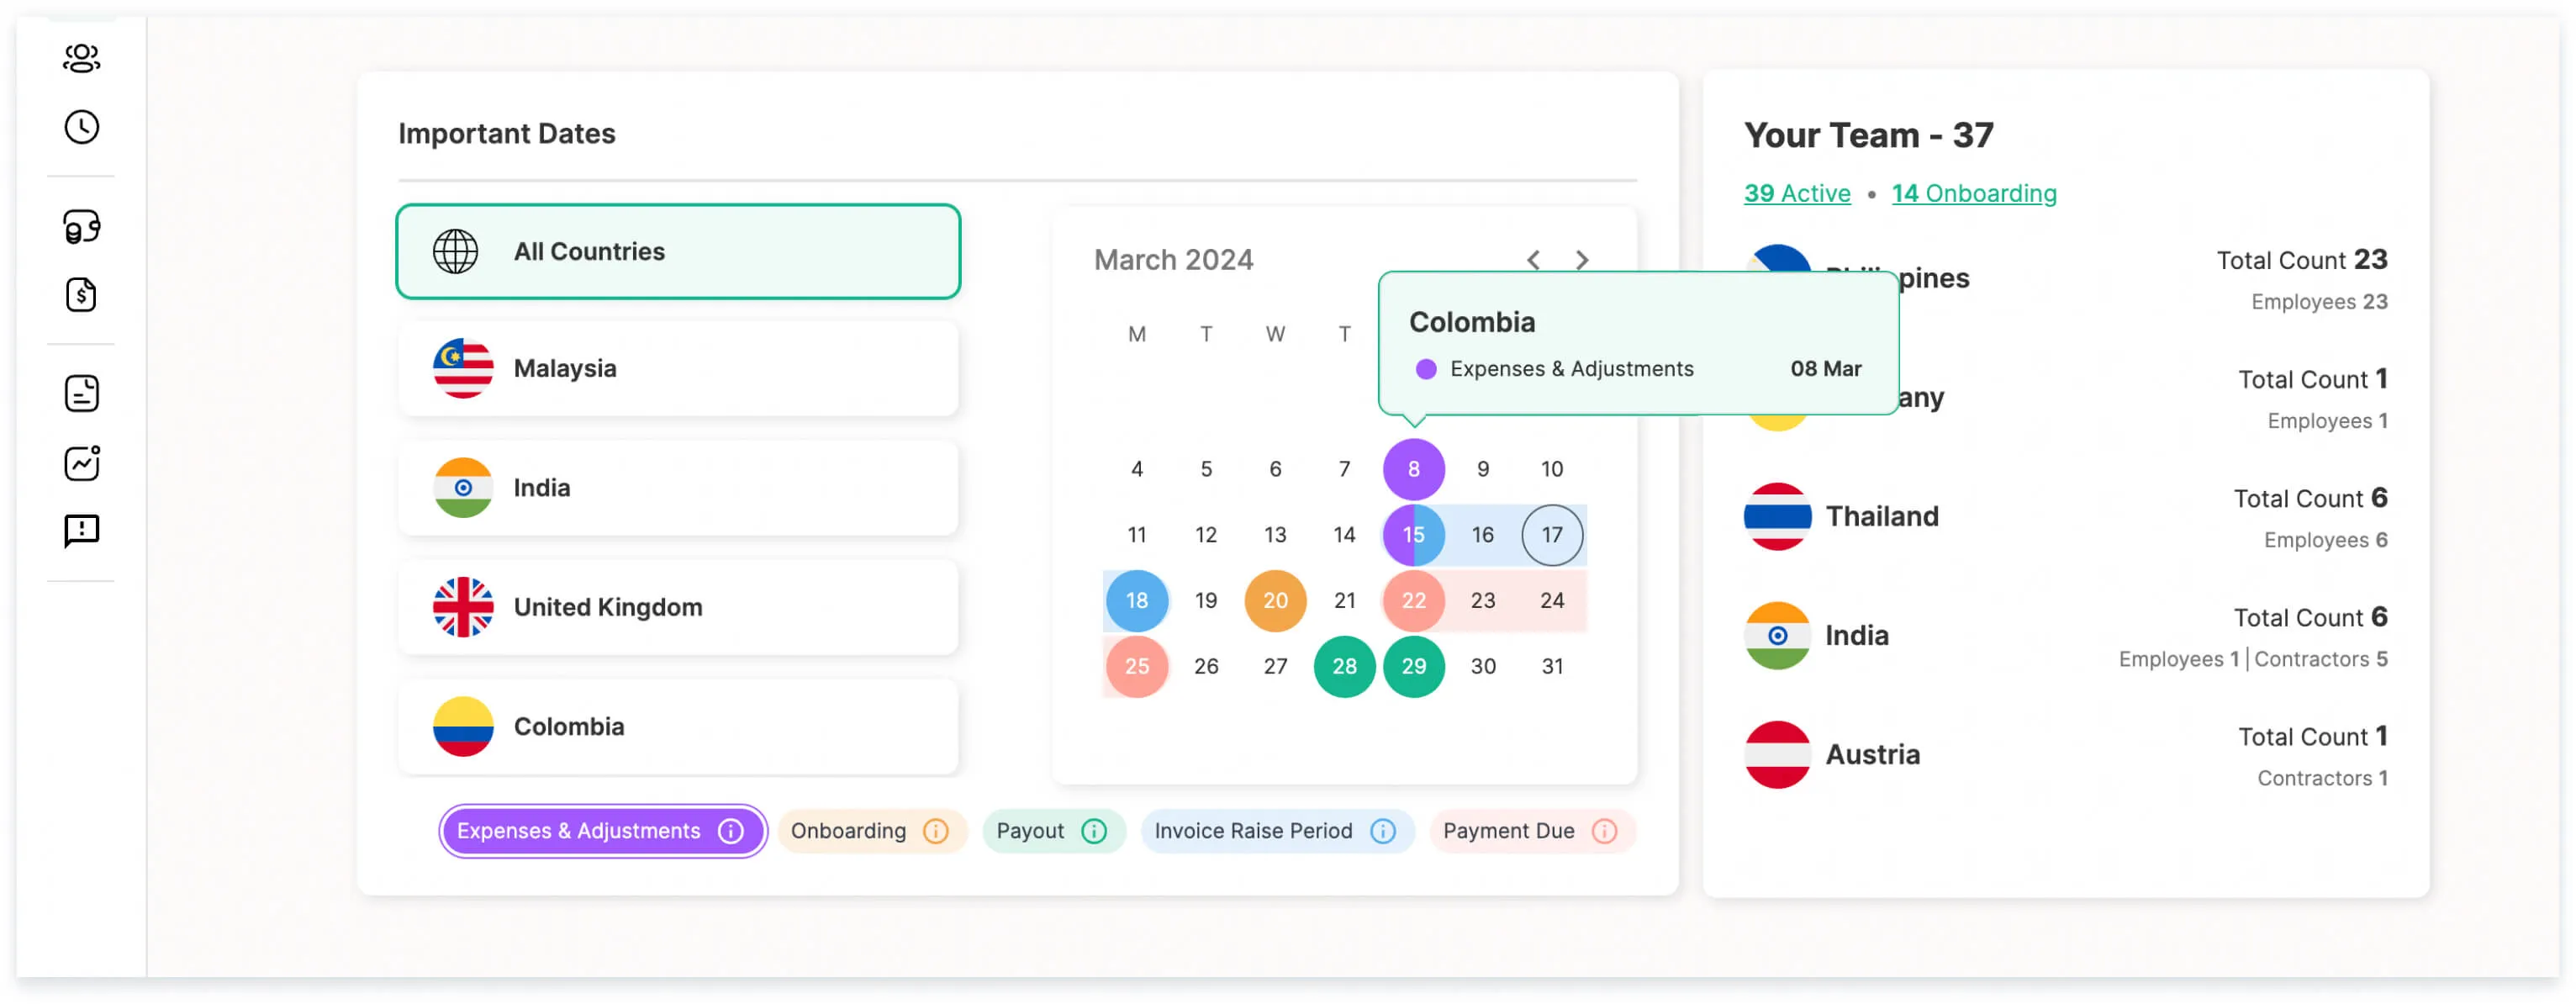
Task: Select March 15 on calendar
Action: tap(1413, 536)
